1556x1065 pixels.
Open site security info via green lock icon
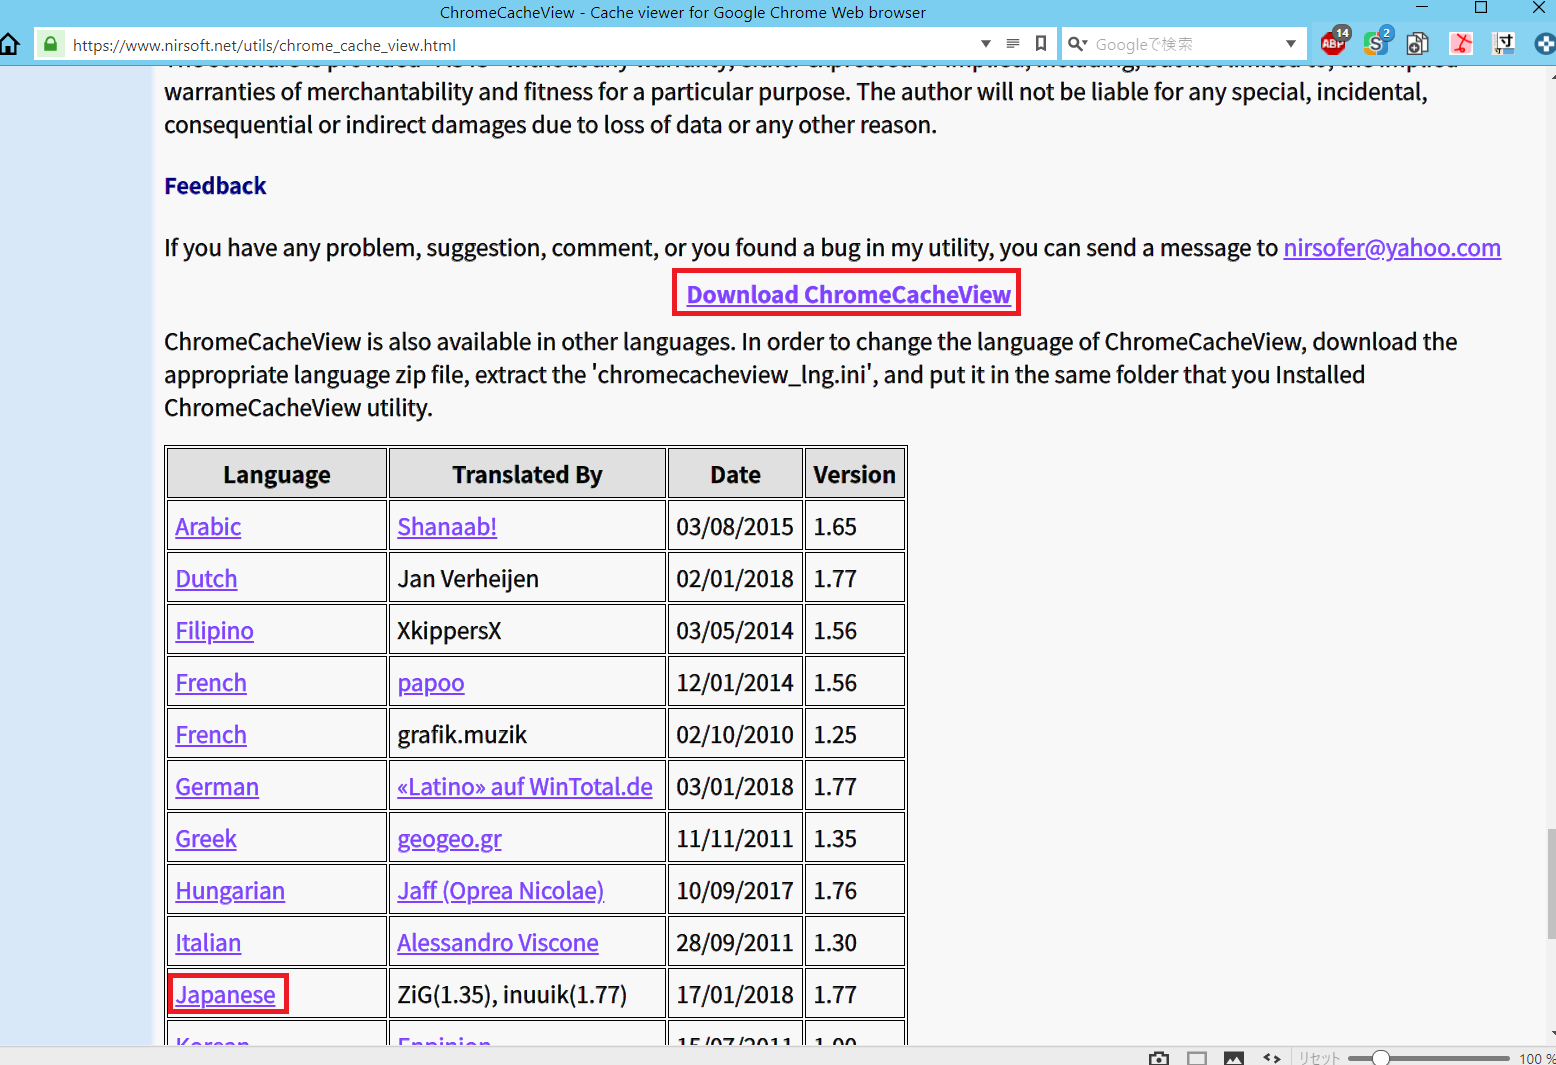click(x=50, y=44)
